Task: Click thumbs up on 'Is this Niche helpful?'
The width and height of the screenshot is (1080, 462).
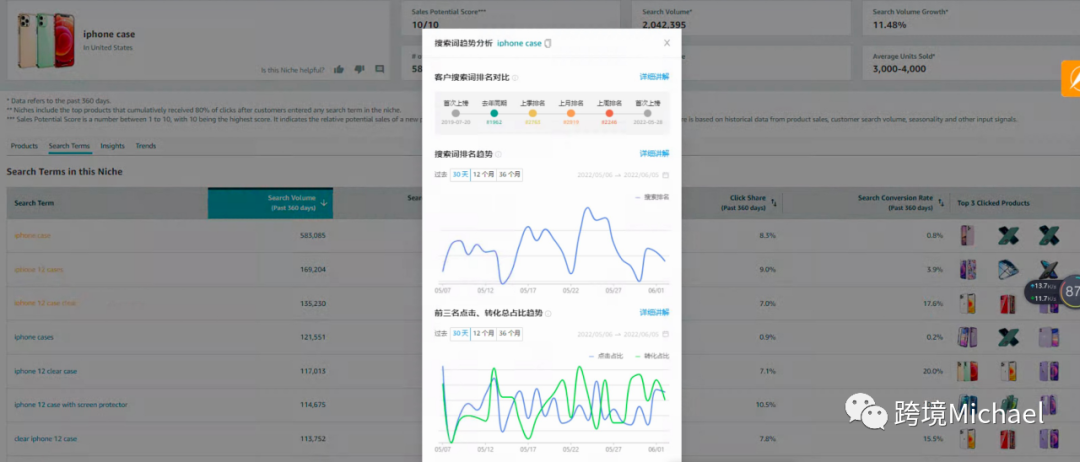Action: tap(338, 70)
